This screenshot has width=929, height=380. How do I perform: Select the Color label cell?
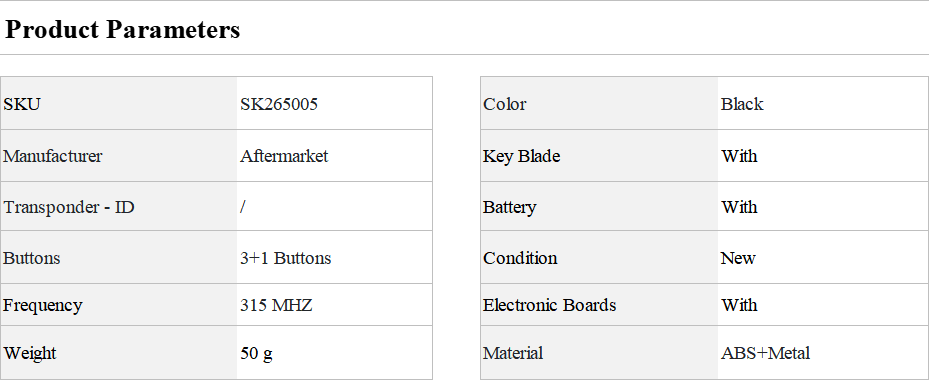599,103
